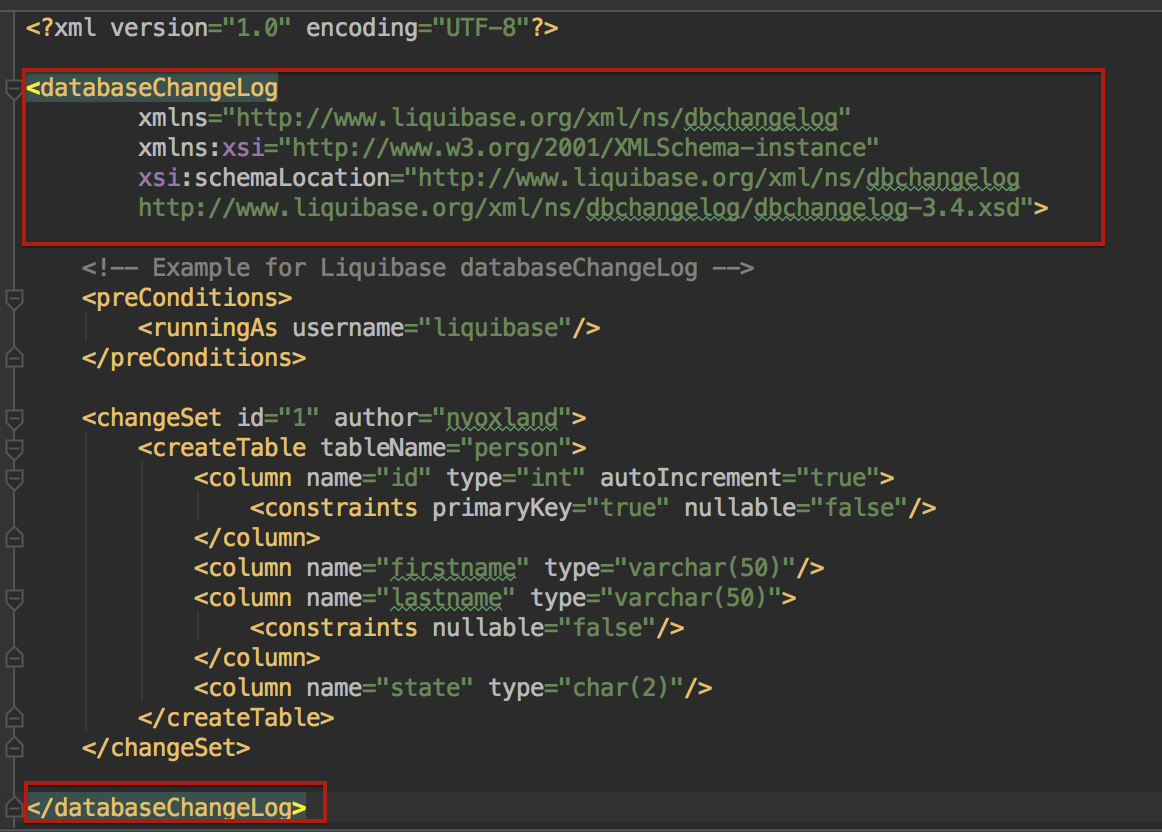The image size is (1162, 832).
Task: Click the column name value "lastname"
Action: click(446, 597)
